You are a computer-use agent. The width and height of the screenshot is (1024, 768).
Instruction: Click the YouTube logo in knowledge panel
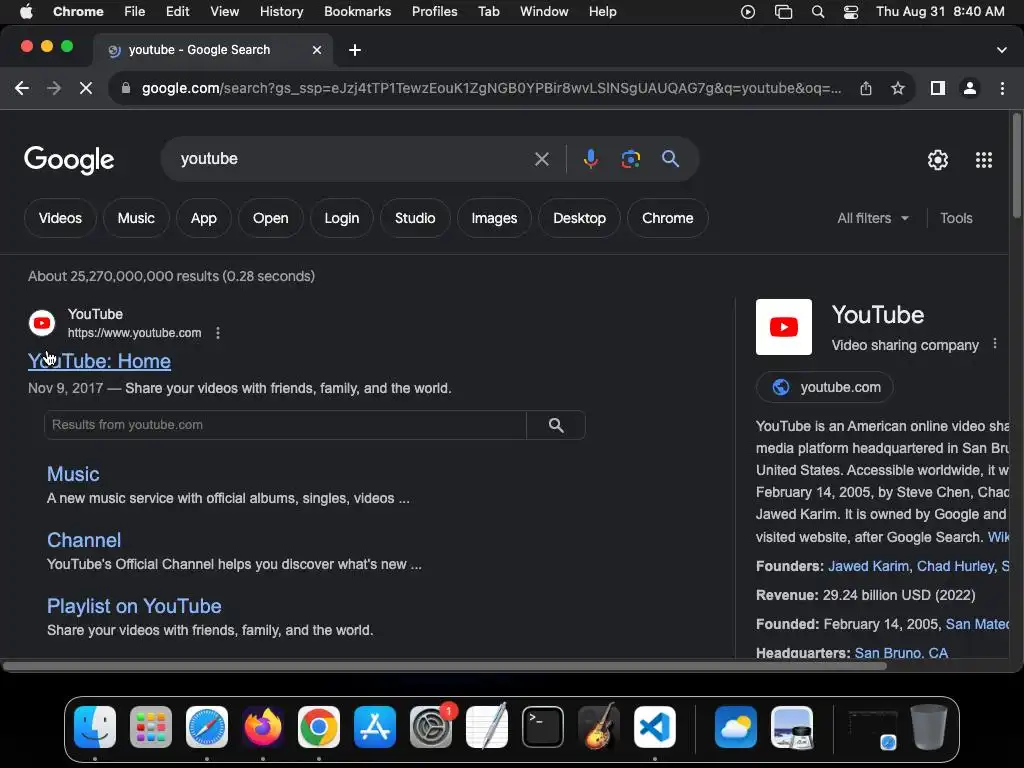click(784, 327)
